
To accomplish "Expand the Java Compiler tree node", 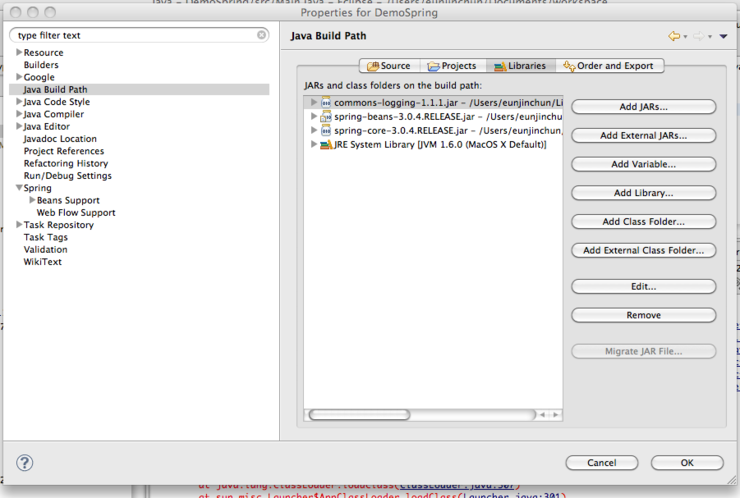I will (x=18, y=114).
